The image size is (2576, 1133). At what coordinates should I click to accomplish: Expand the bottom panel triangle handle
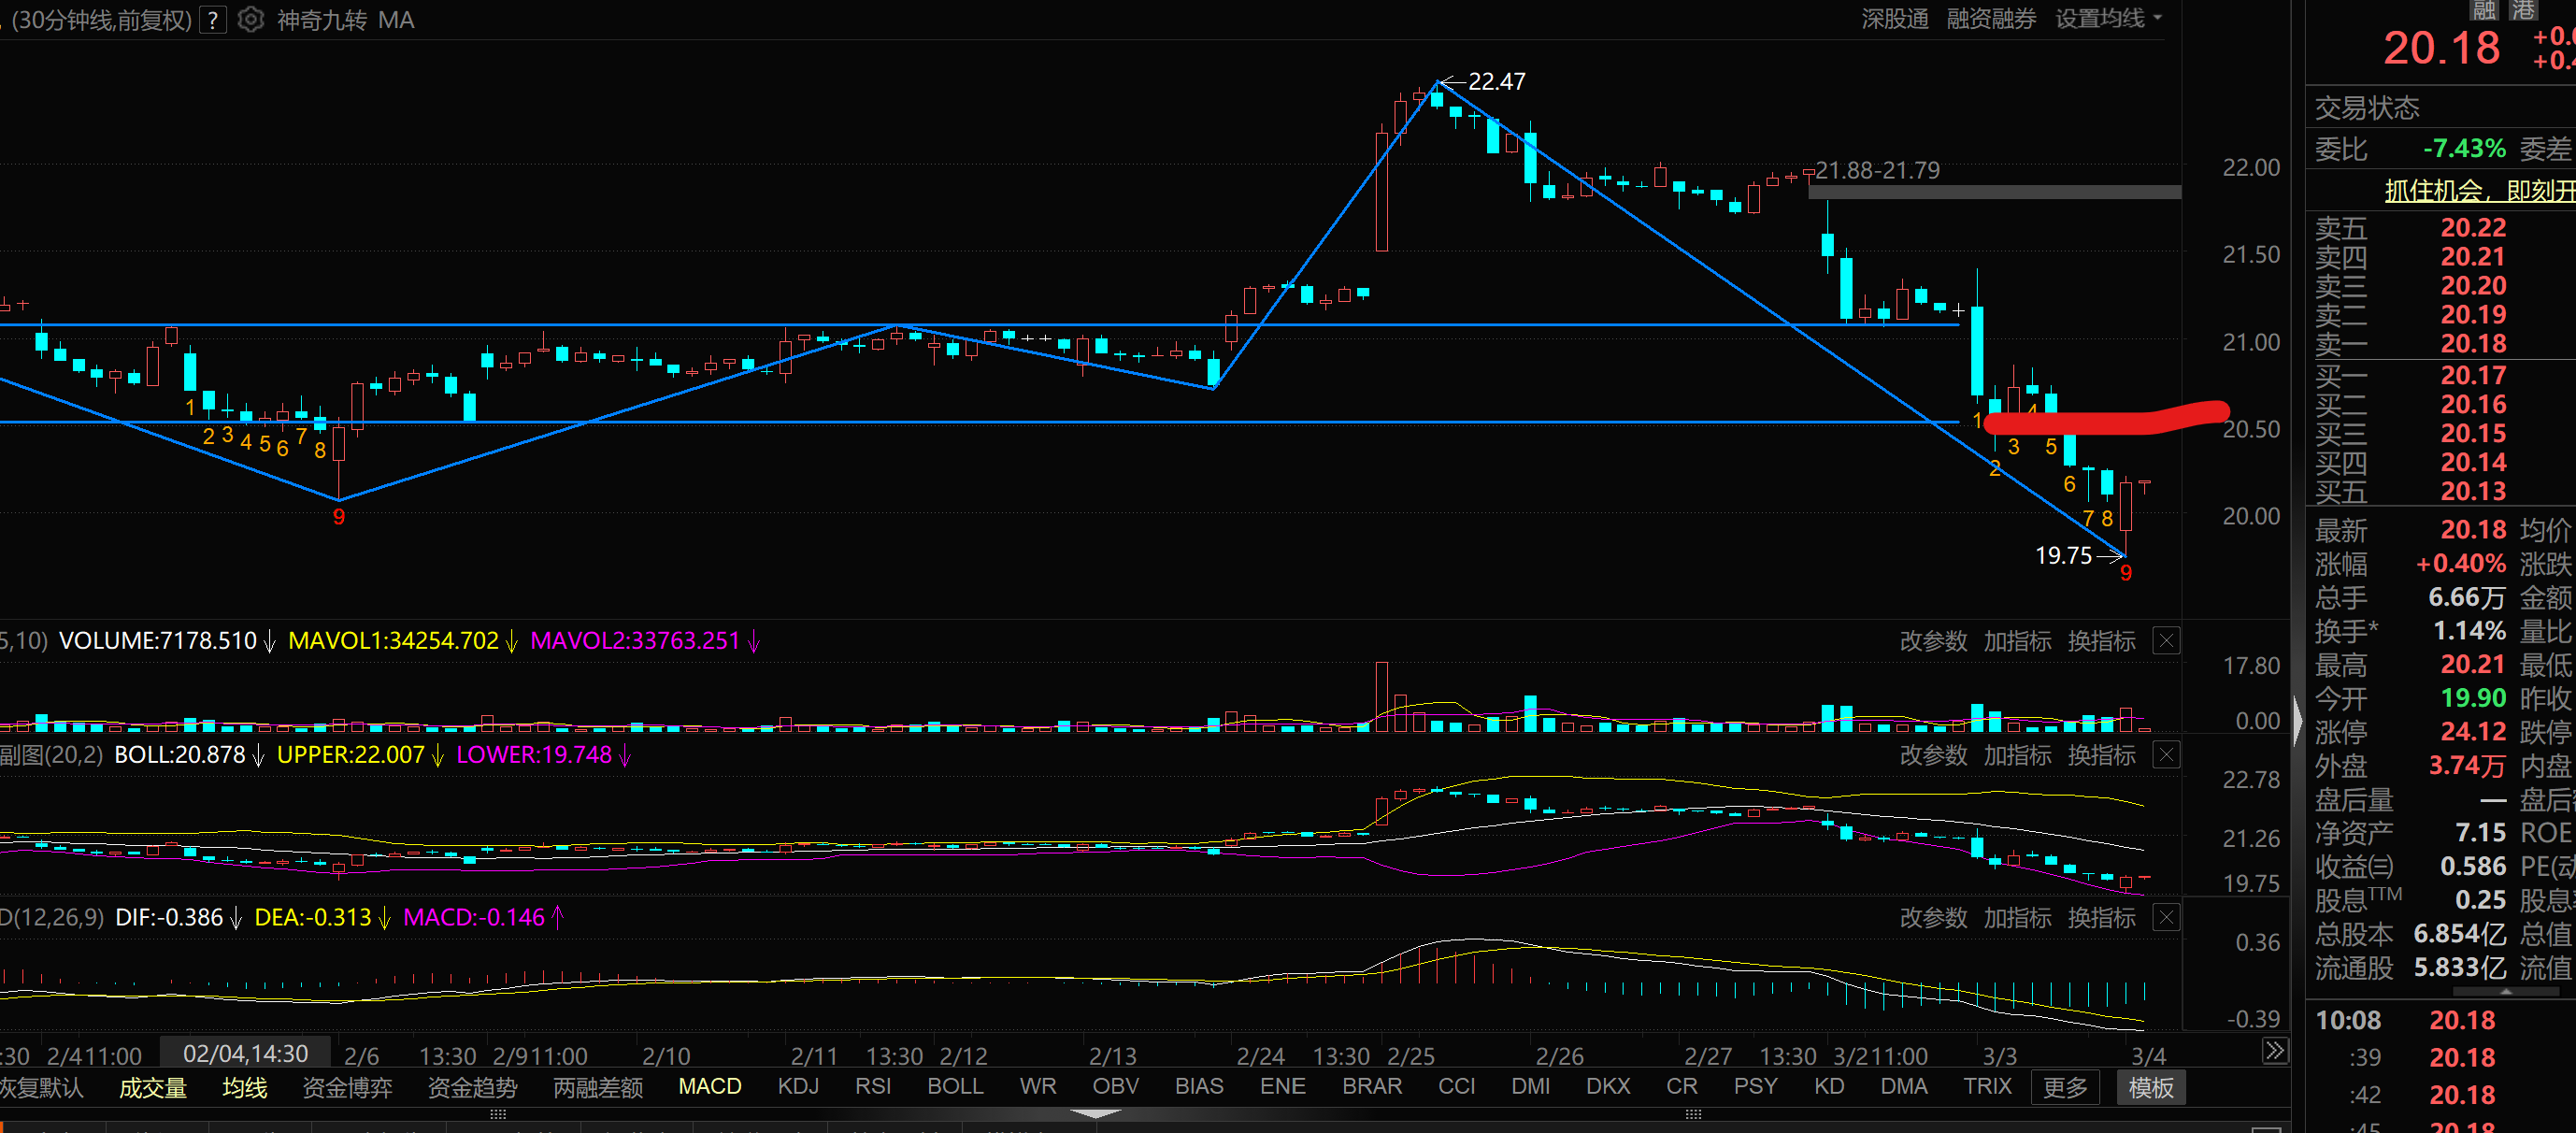coord(1095,1114)
